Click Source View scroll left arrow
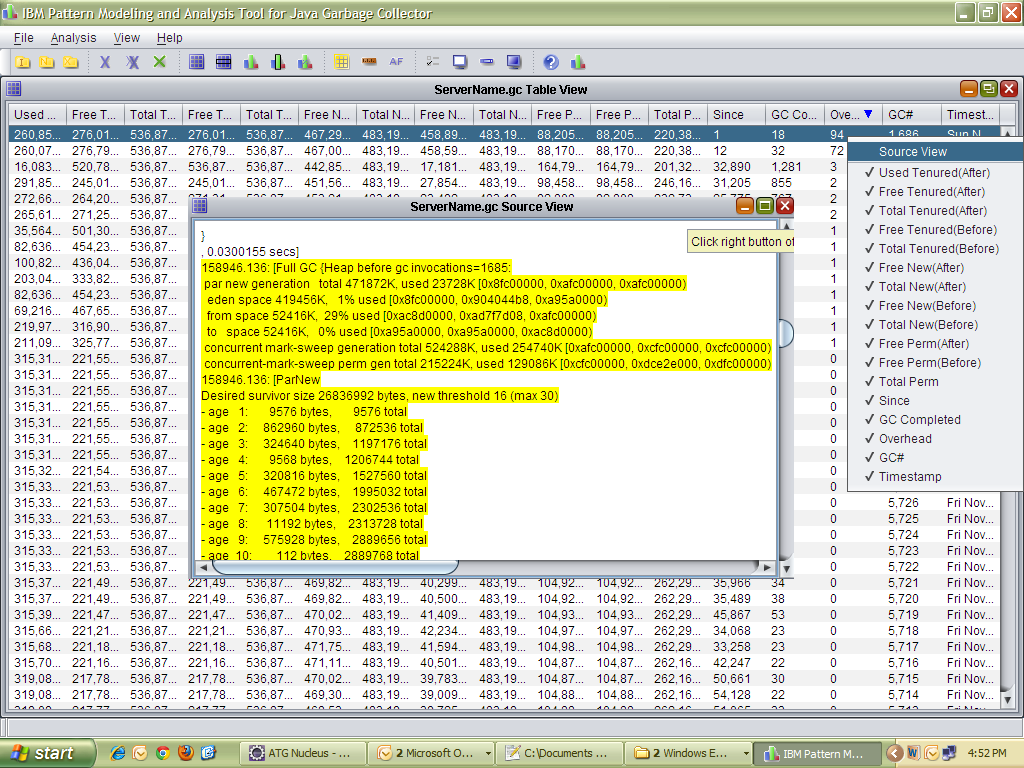 click(203, 568)
